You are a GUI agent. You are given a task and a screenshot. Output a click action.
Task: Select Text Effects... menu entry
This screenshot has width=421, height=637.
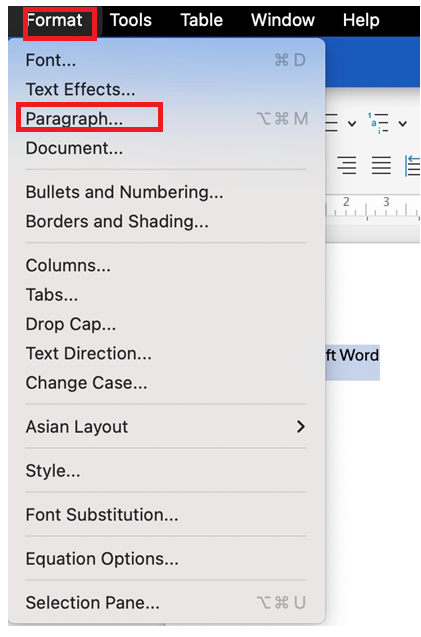(x=166, y=89)
